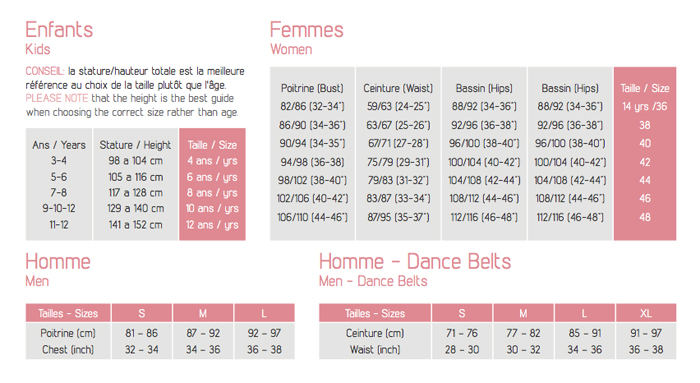Click the 141 a 152 cm height
Viewport: 700px width, 383px height.
[135, 225]
